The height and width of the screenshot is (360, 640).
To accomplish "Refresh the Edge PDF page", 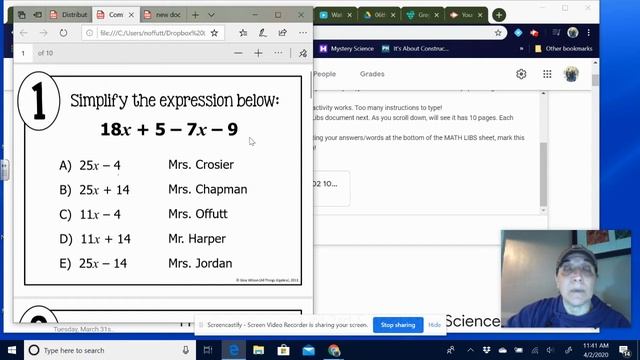I will point(63,33).
